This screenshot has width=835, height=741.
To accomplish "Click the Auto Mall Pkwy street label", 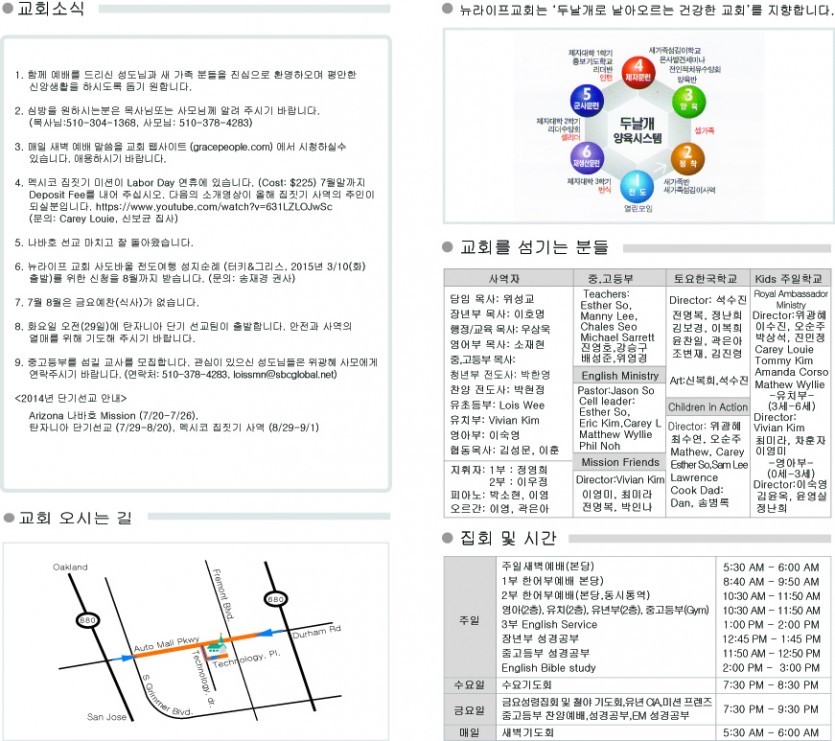I will coord(166,644).
